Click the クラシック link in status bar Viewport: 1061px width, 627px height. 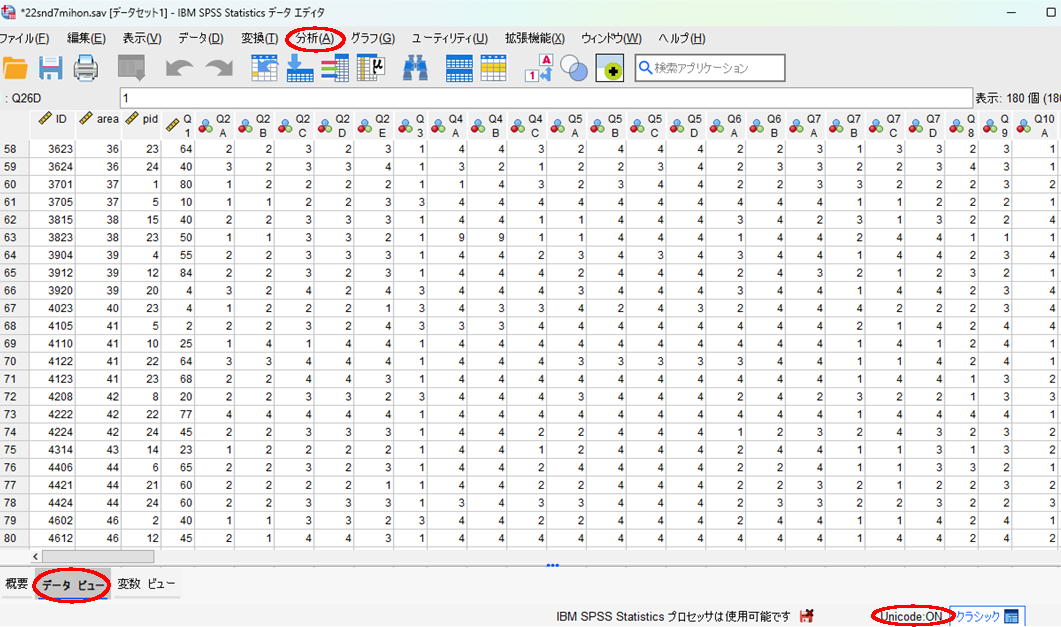(x=976, y=616)
